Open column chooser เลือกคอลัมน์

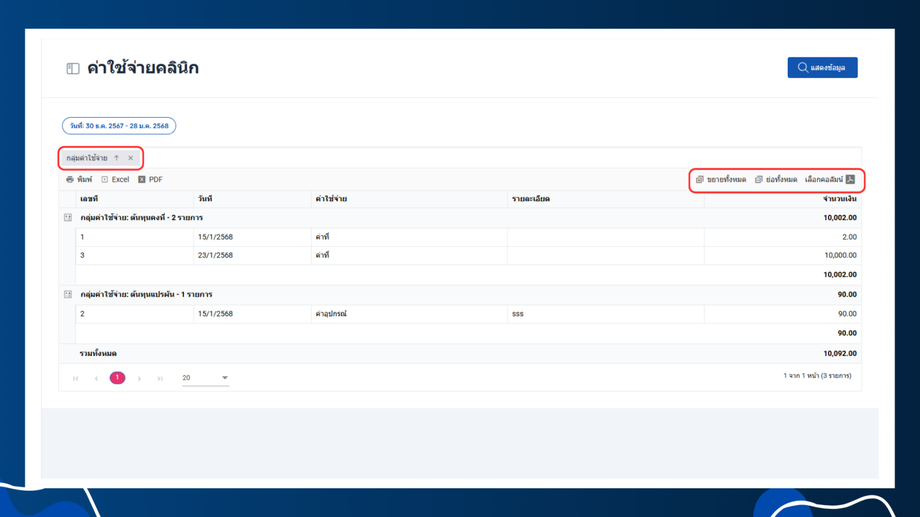click(830, 180)
